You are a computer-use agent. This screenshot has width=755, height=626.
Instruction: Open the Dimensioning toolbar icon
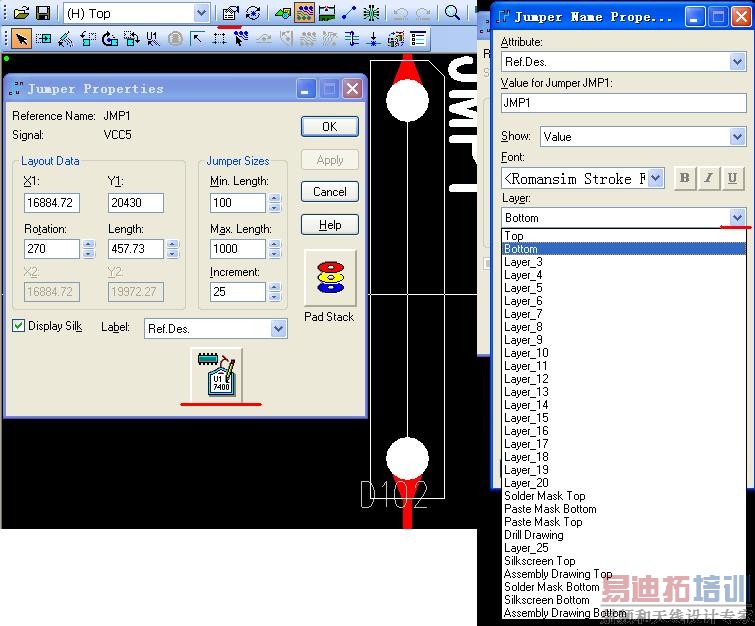[327, 13]
